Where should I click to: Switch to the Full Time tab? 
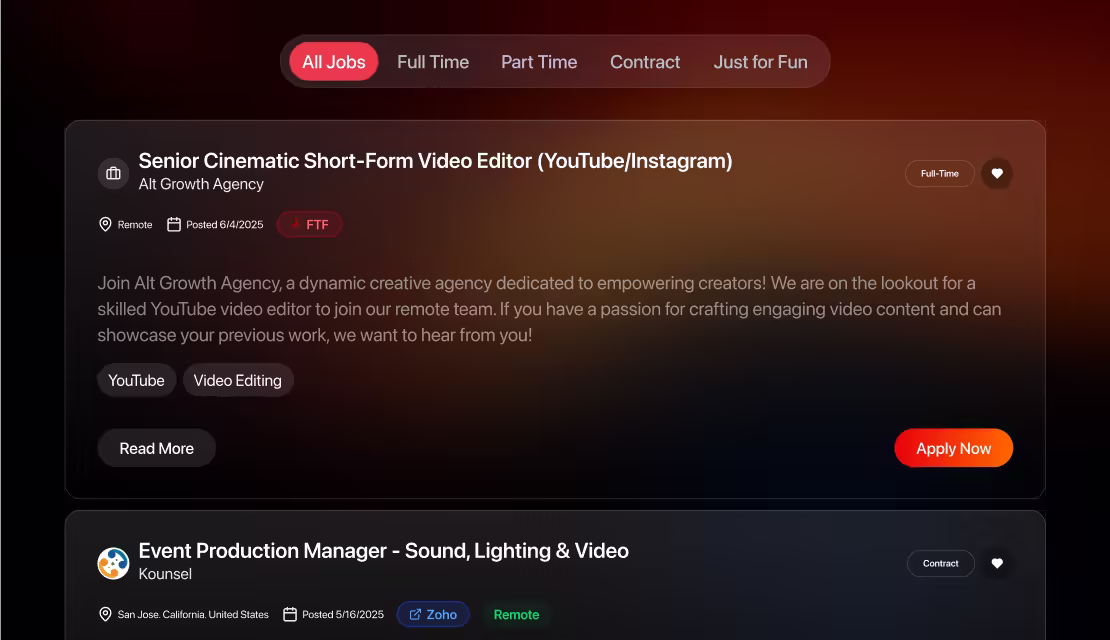pyautogui.click(x=433, y=61)
